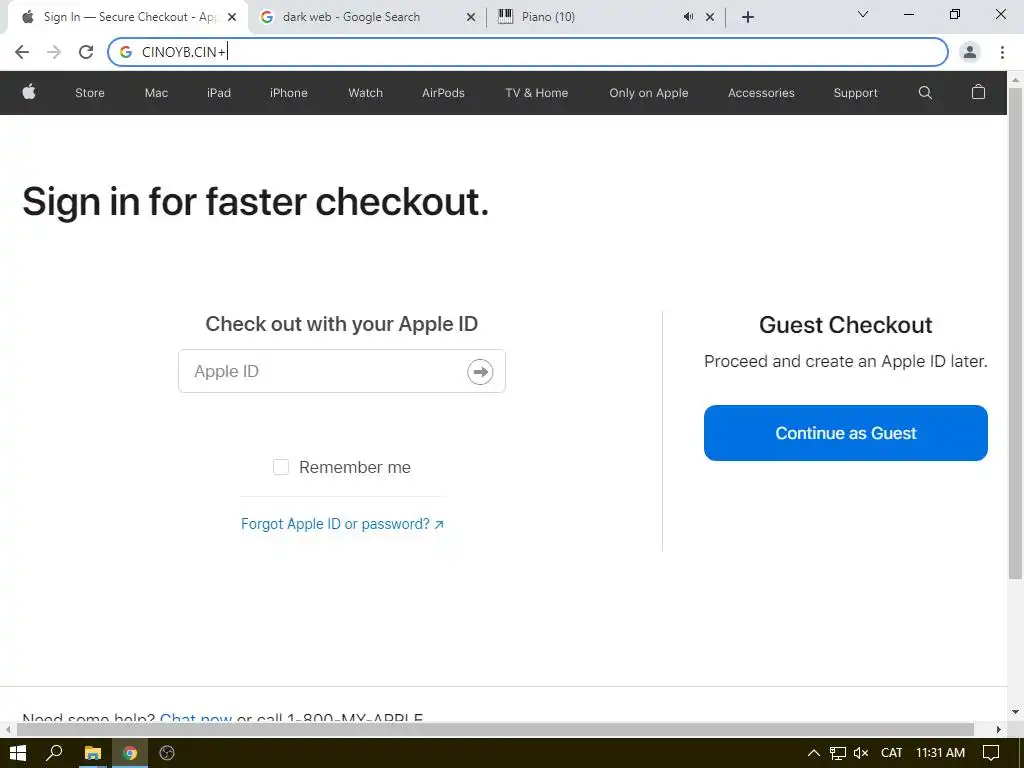Show hidden system tray icons
Viewport: 1024px width, 768px height.
tap(814, 753)
